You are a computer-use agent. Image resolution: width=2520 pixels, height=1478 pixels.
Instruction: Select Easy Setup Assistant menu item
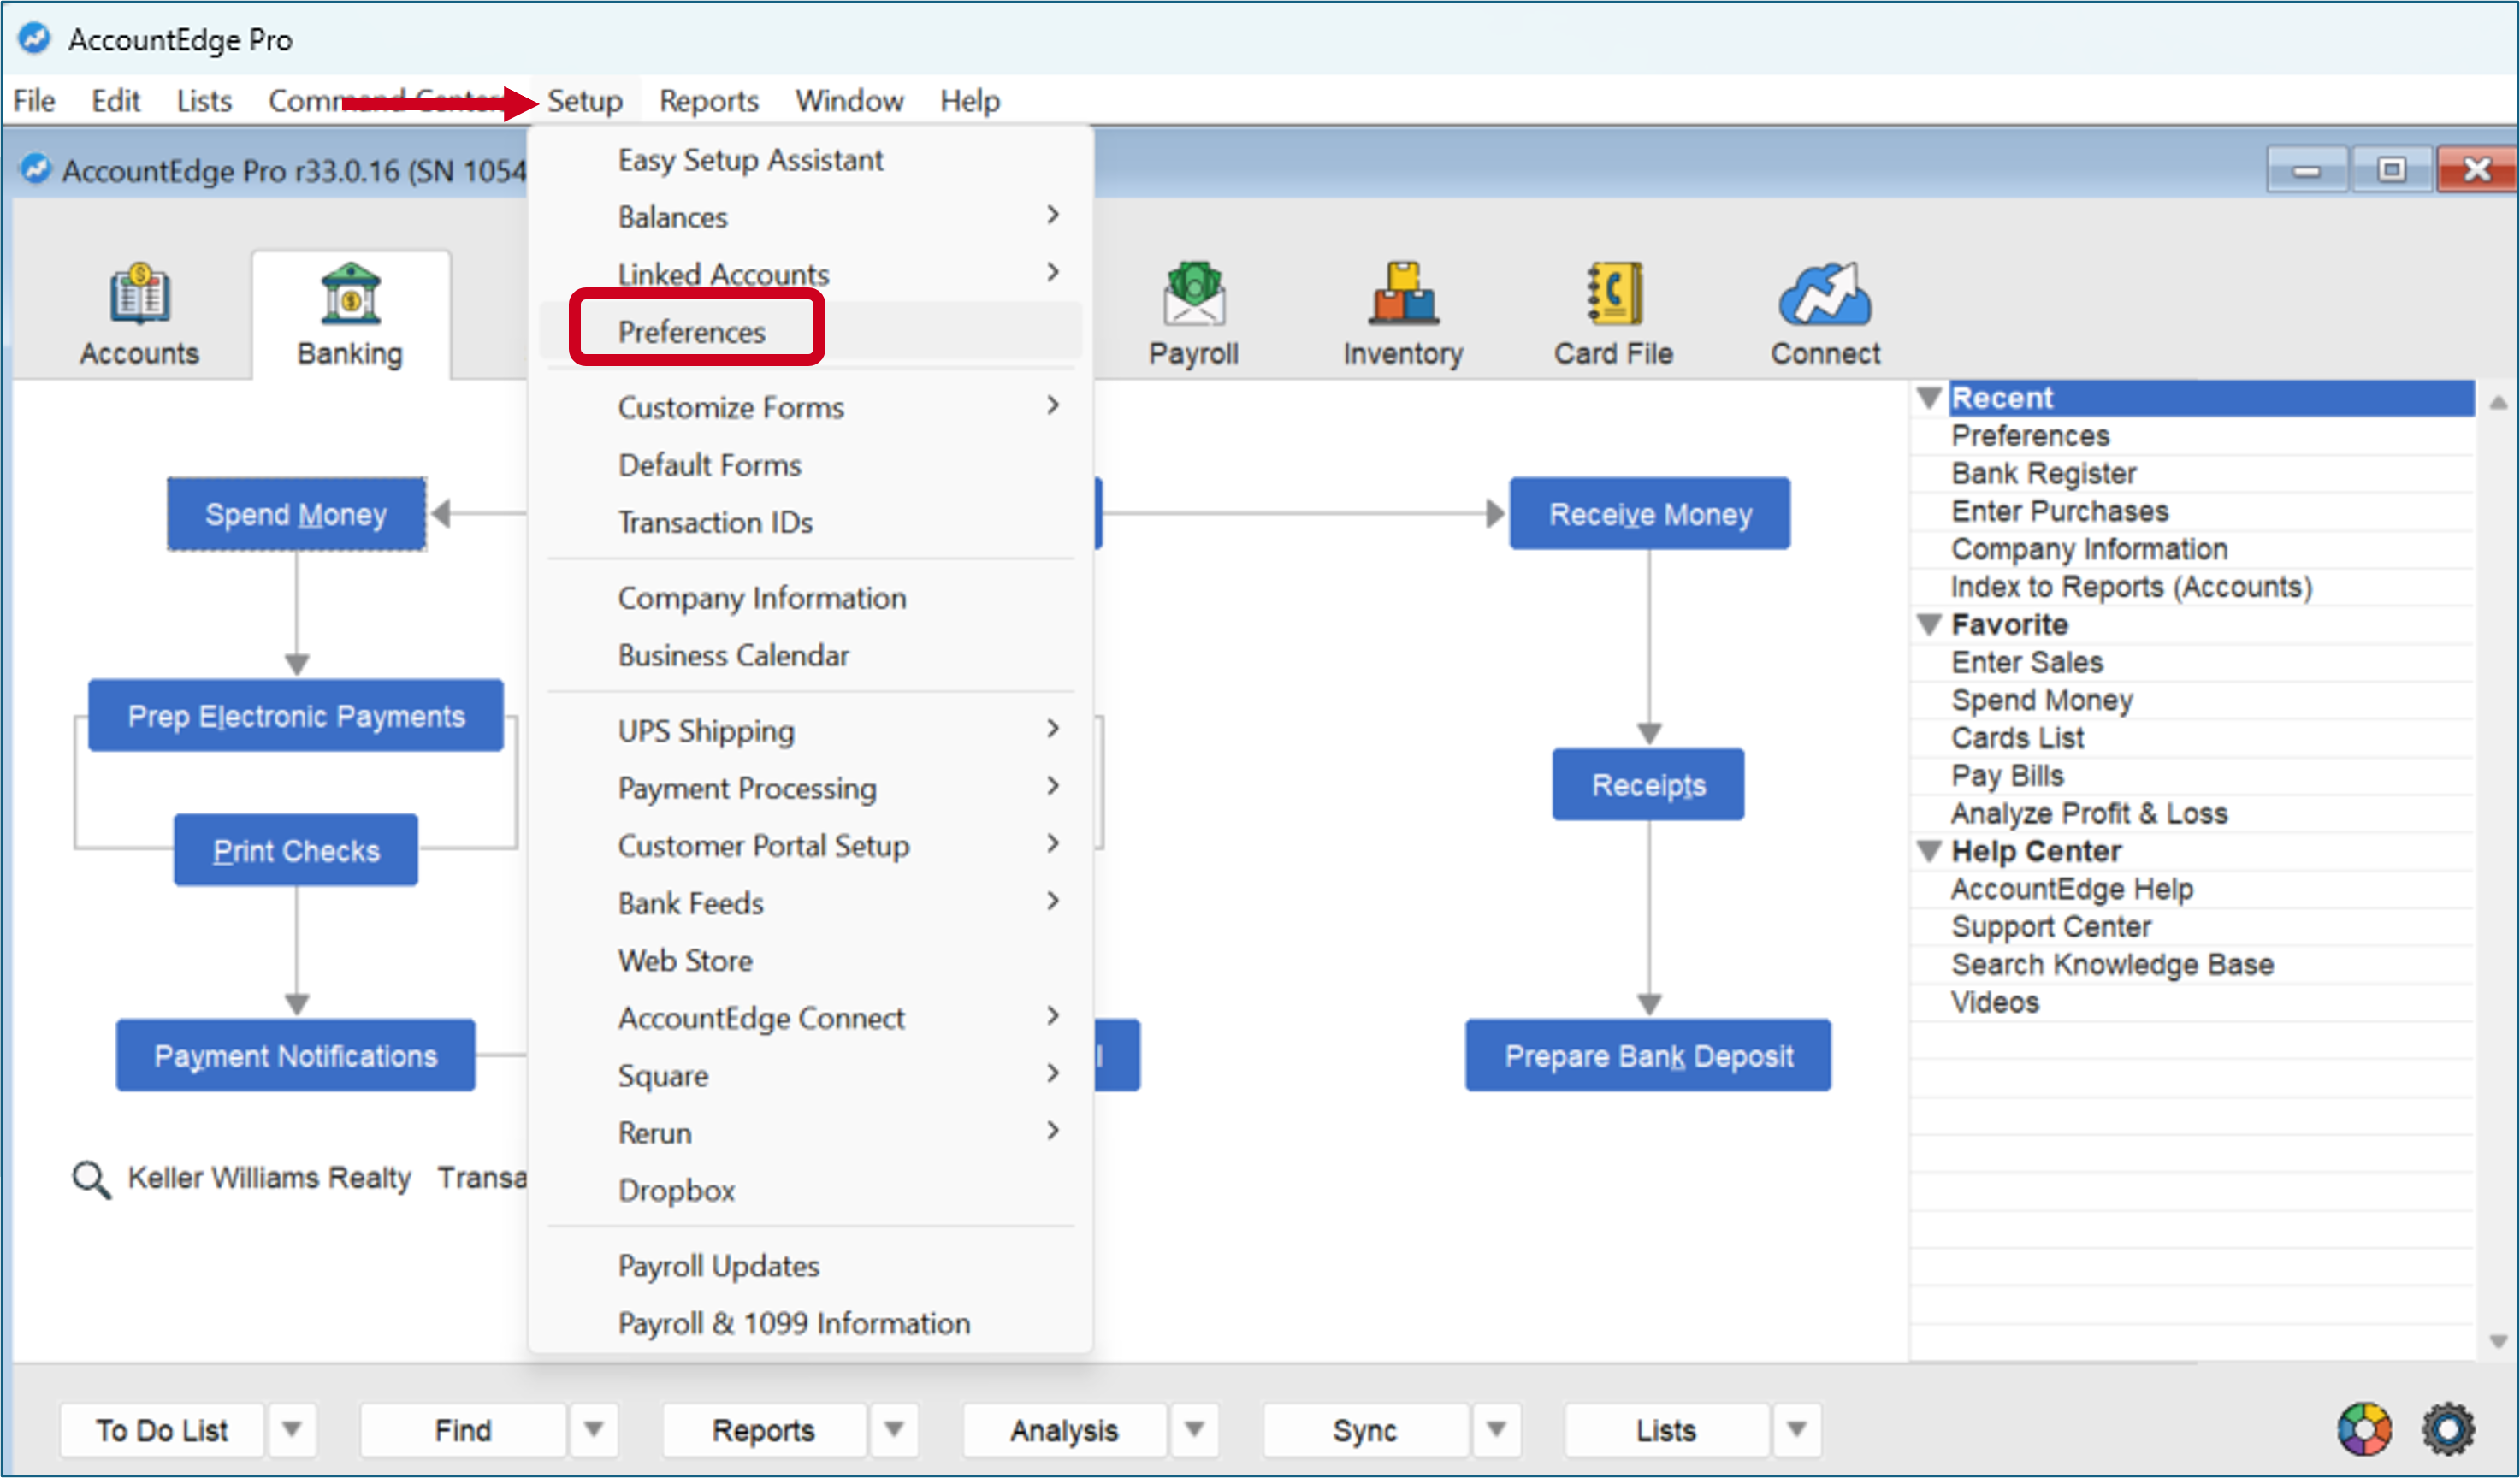coord(810,160)
